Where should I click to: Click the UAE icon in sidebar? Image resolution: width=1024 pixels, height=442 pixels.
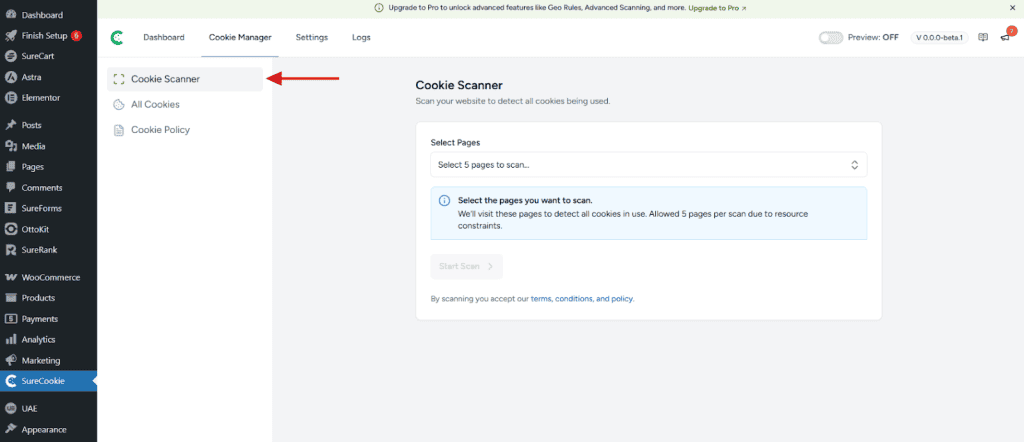pyautogui.click(x=10, y=409)
